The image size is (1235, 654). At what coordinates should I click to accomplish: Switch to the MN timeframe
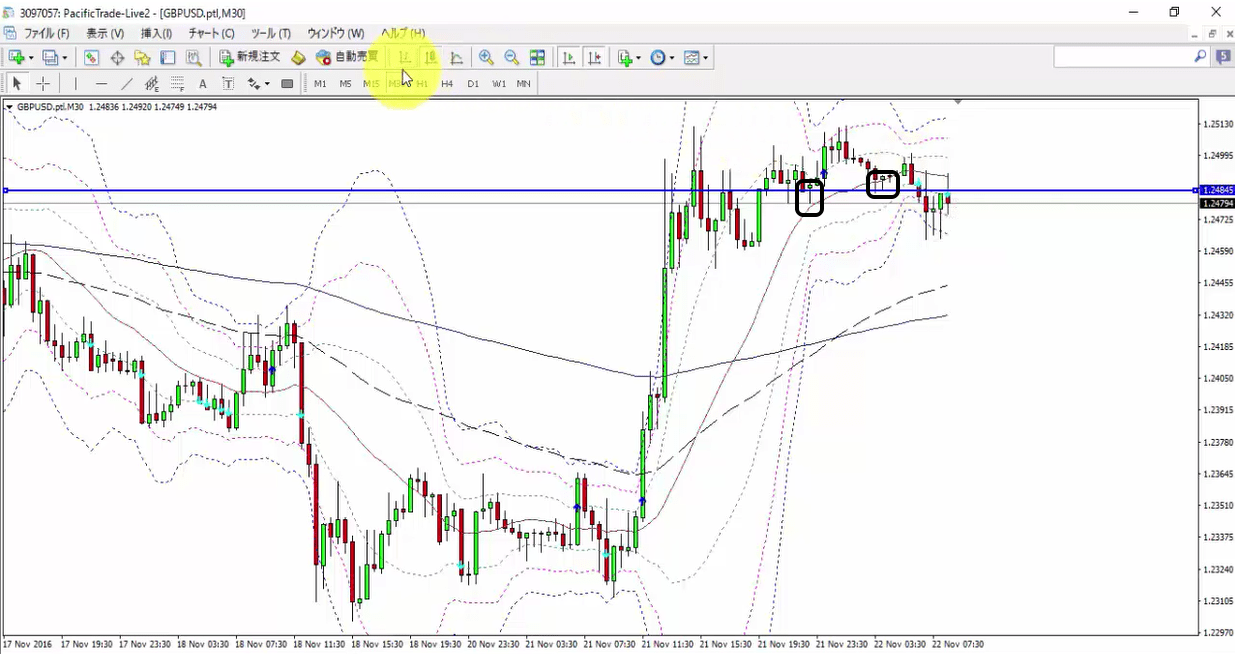tap(524, 84)
